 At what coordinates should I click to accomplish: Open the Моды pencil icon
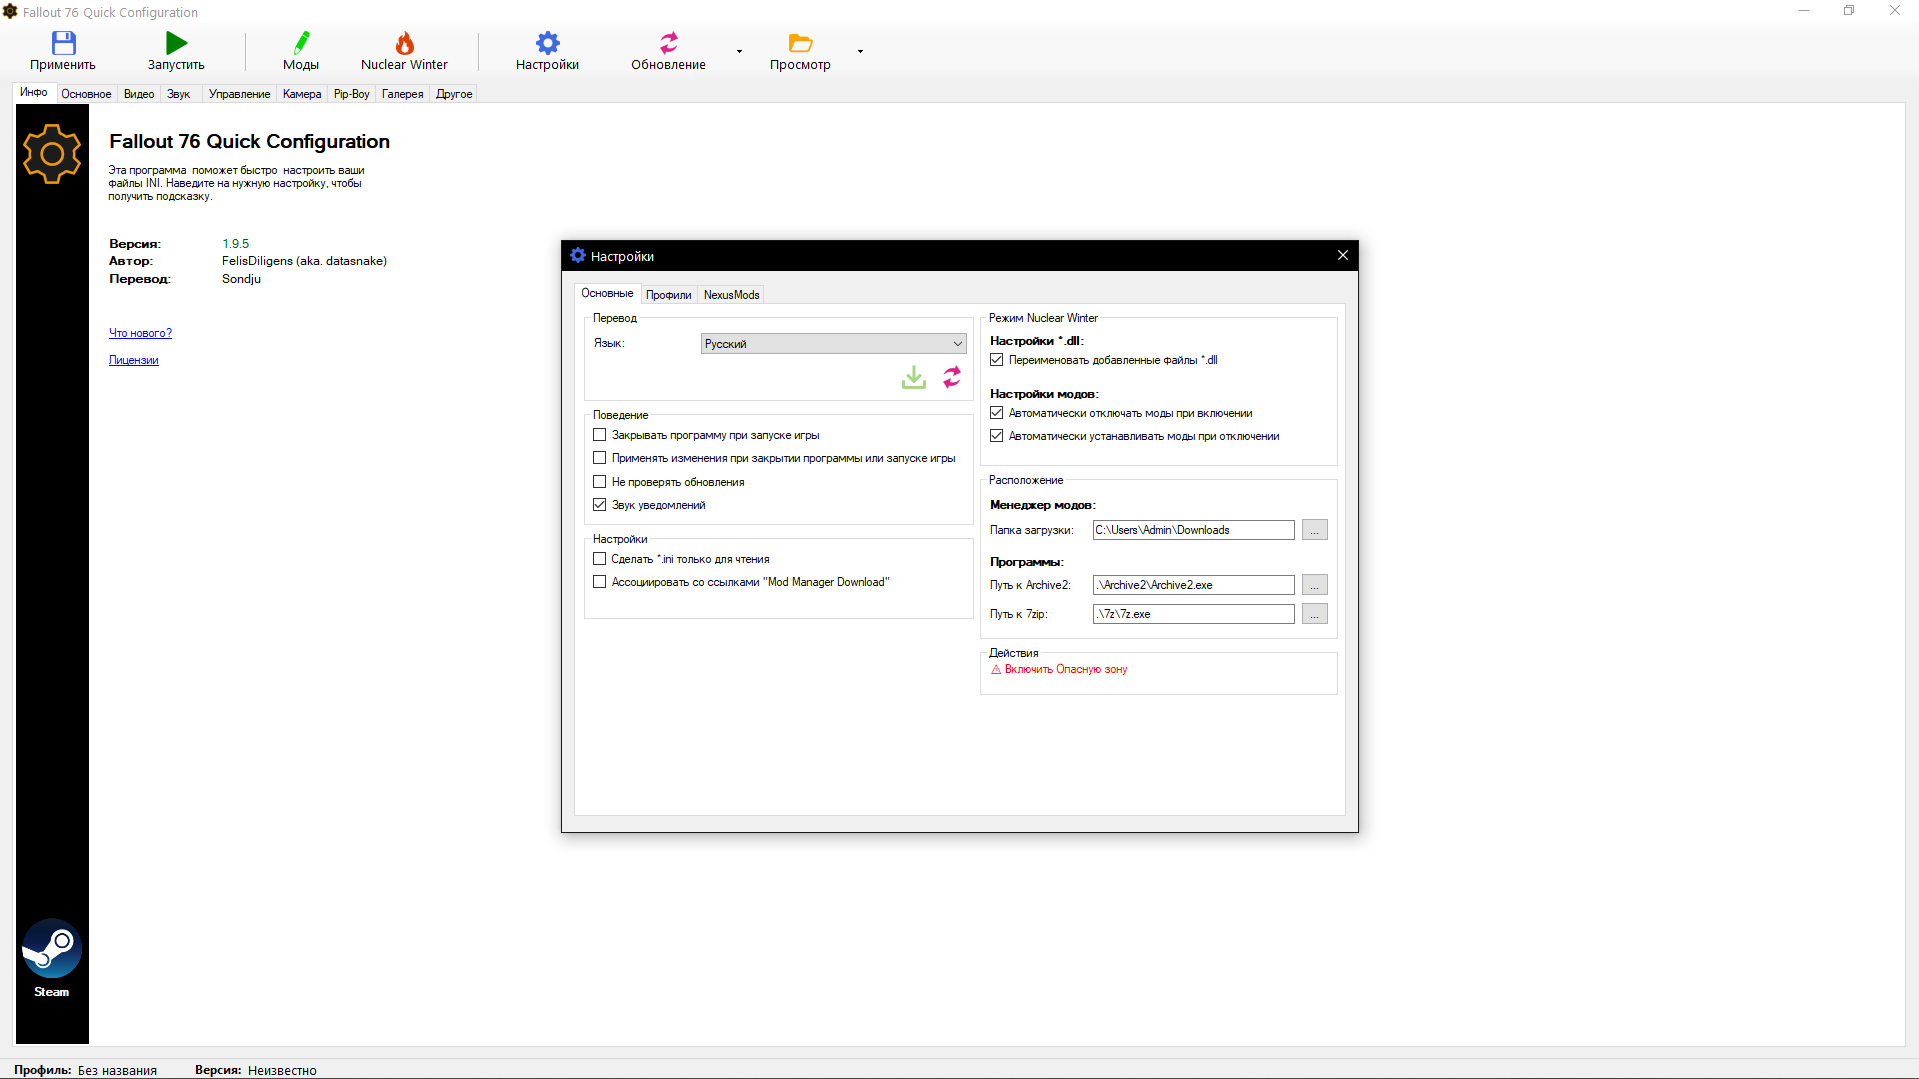(301, 43)
